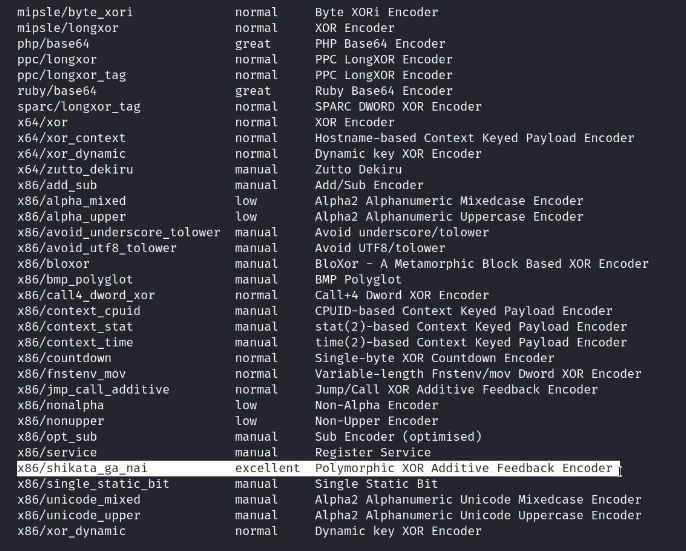Click the x86/bloxor encoder name
This screenshot has height=551, width=686.
(53, 264)
